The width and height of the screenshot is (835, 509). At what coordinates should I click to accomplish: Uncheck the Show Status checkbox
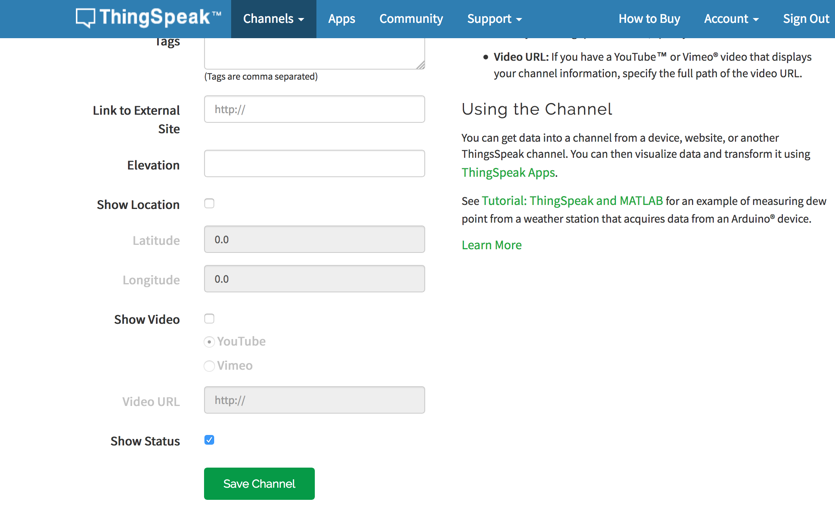209,440
